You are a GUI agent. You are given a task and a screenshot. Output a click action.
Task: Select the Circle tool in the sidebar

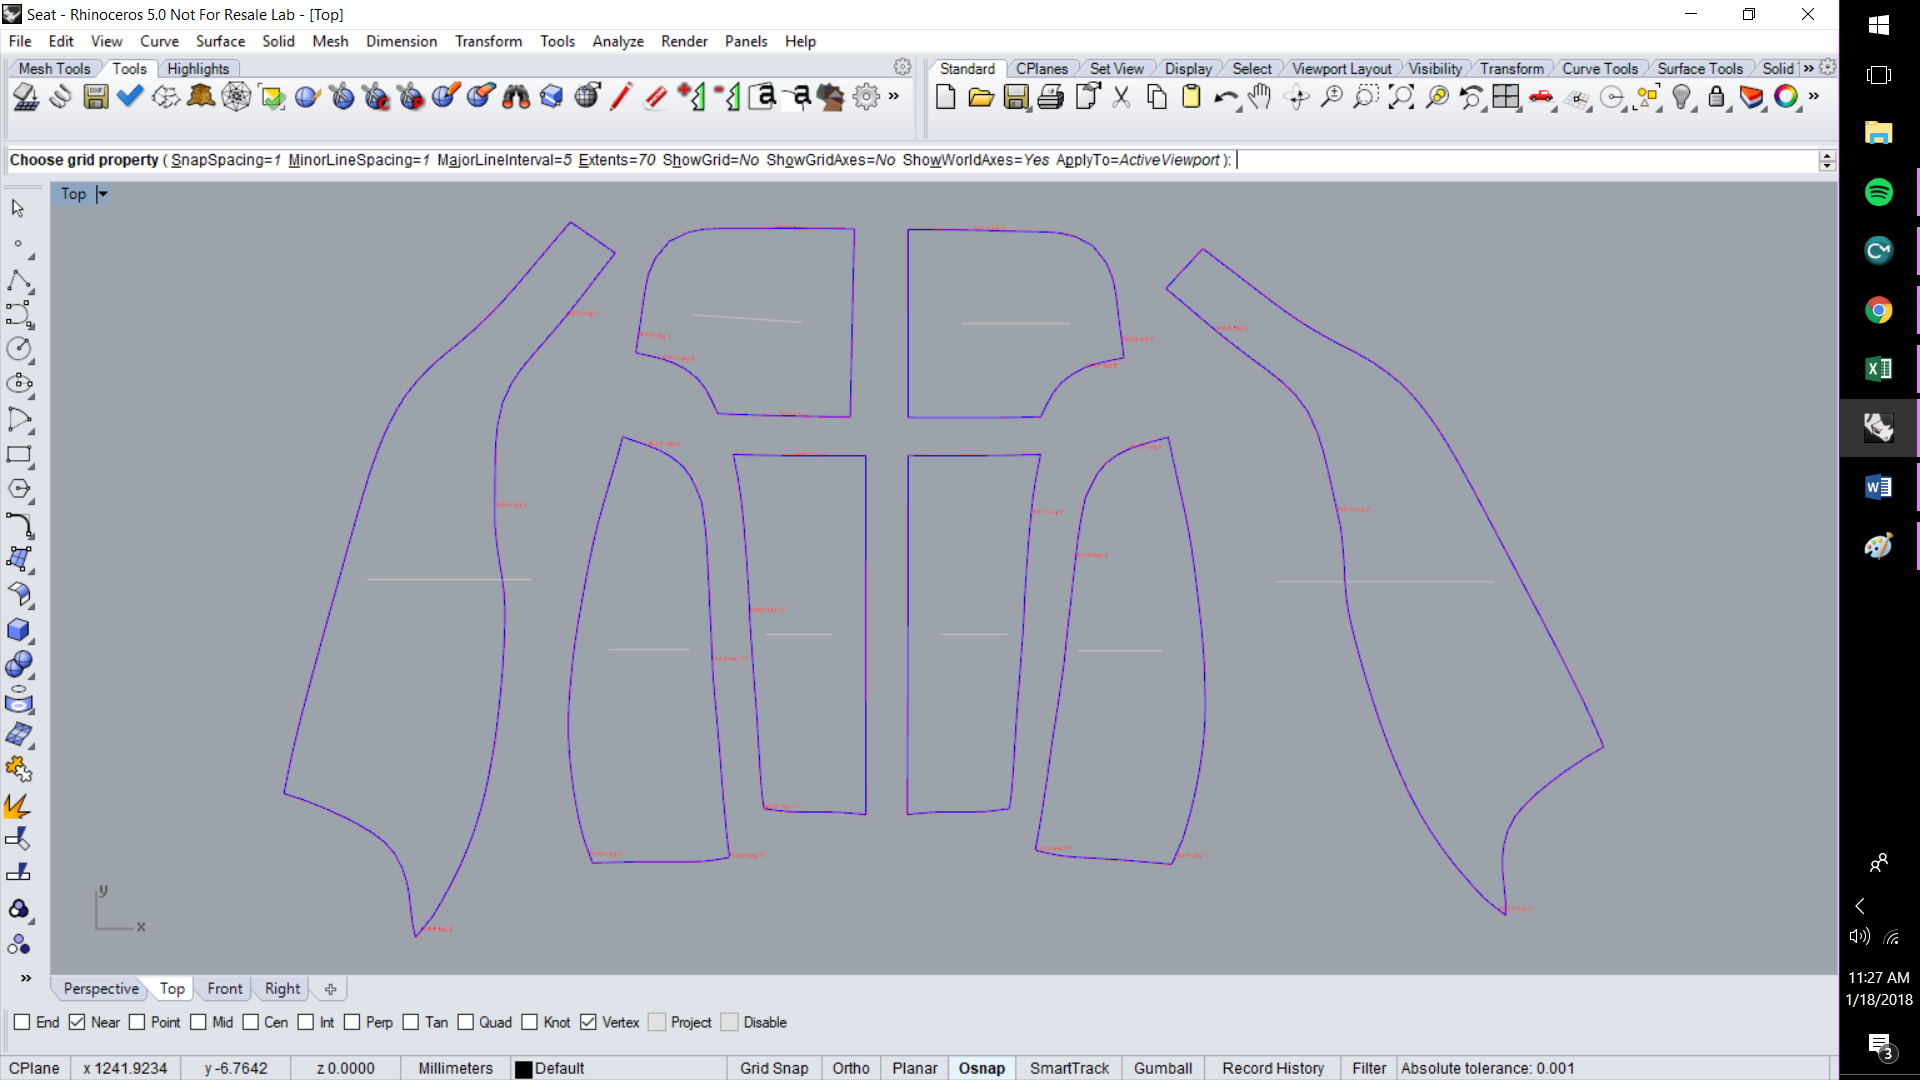point(20,349)
